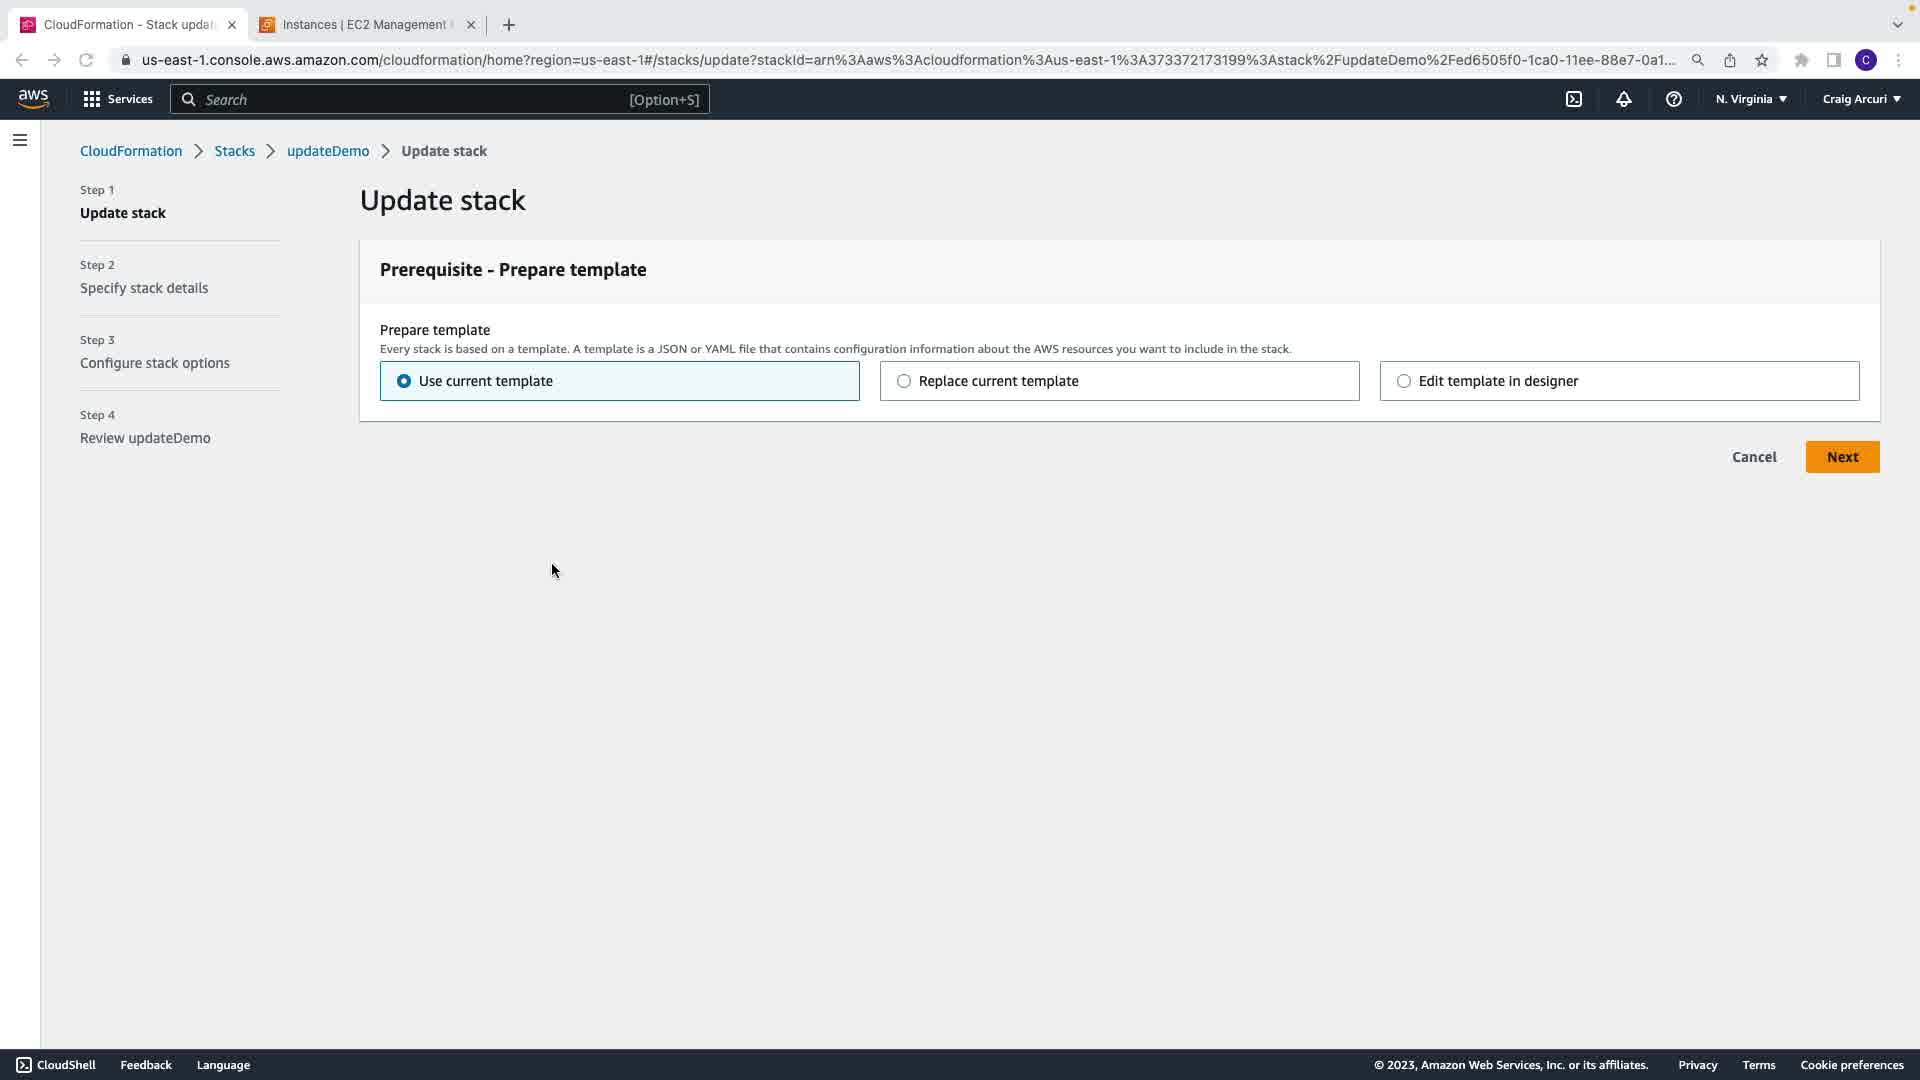The height and width of the screenshot is (1080, 1920).
Task: Select Use current template option
Action: pos(404,381)
